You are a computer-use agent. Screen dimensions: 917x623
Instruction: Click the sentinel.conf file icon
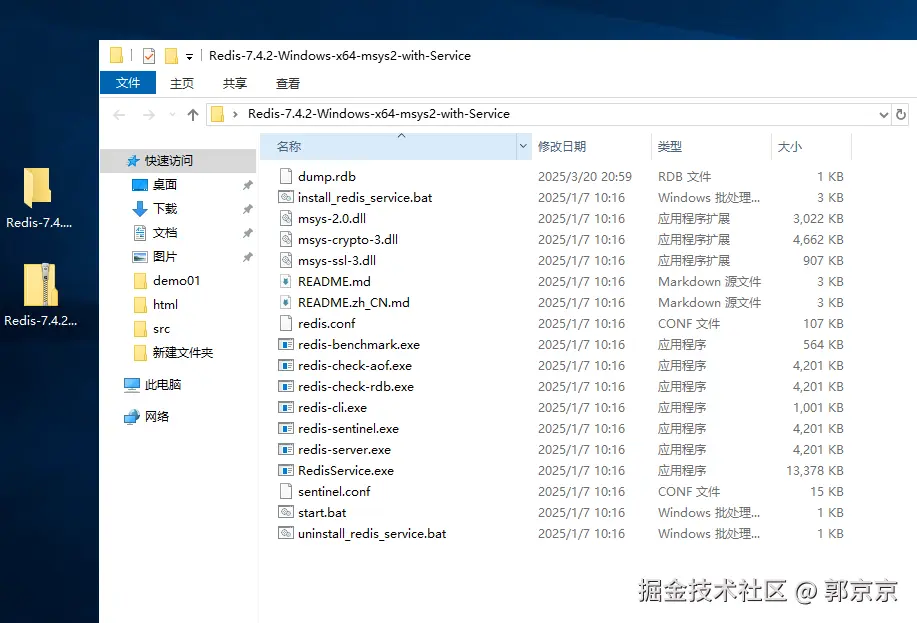pyautogui.click(x=285, y=491)
